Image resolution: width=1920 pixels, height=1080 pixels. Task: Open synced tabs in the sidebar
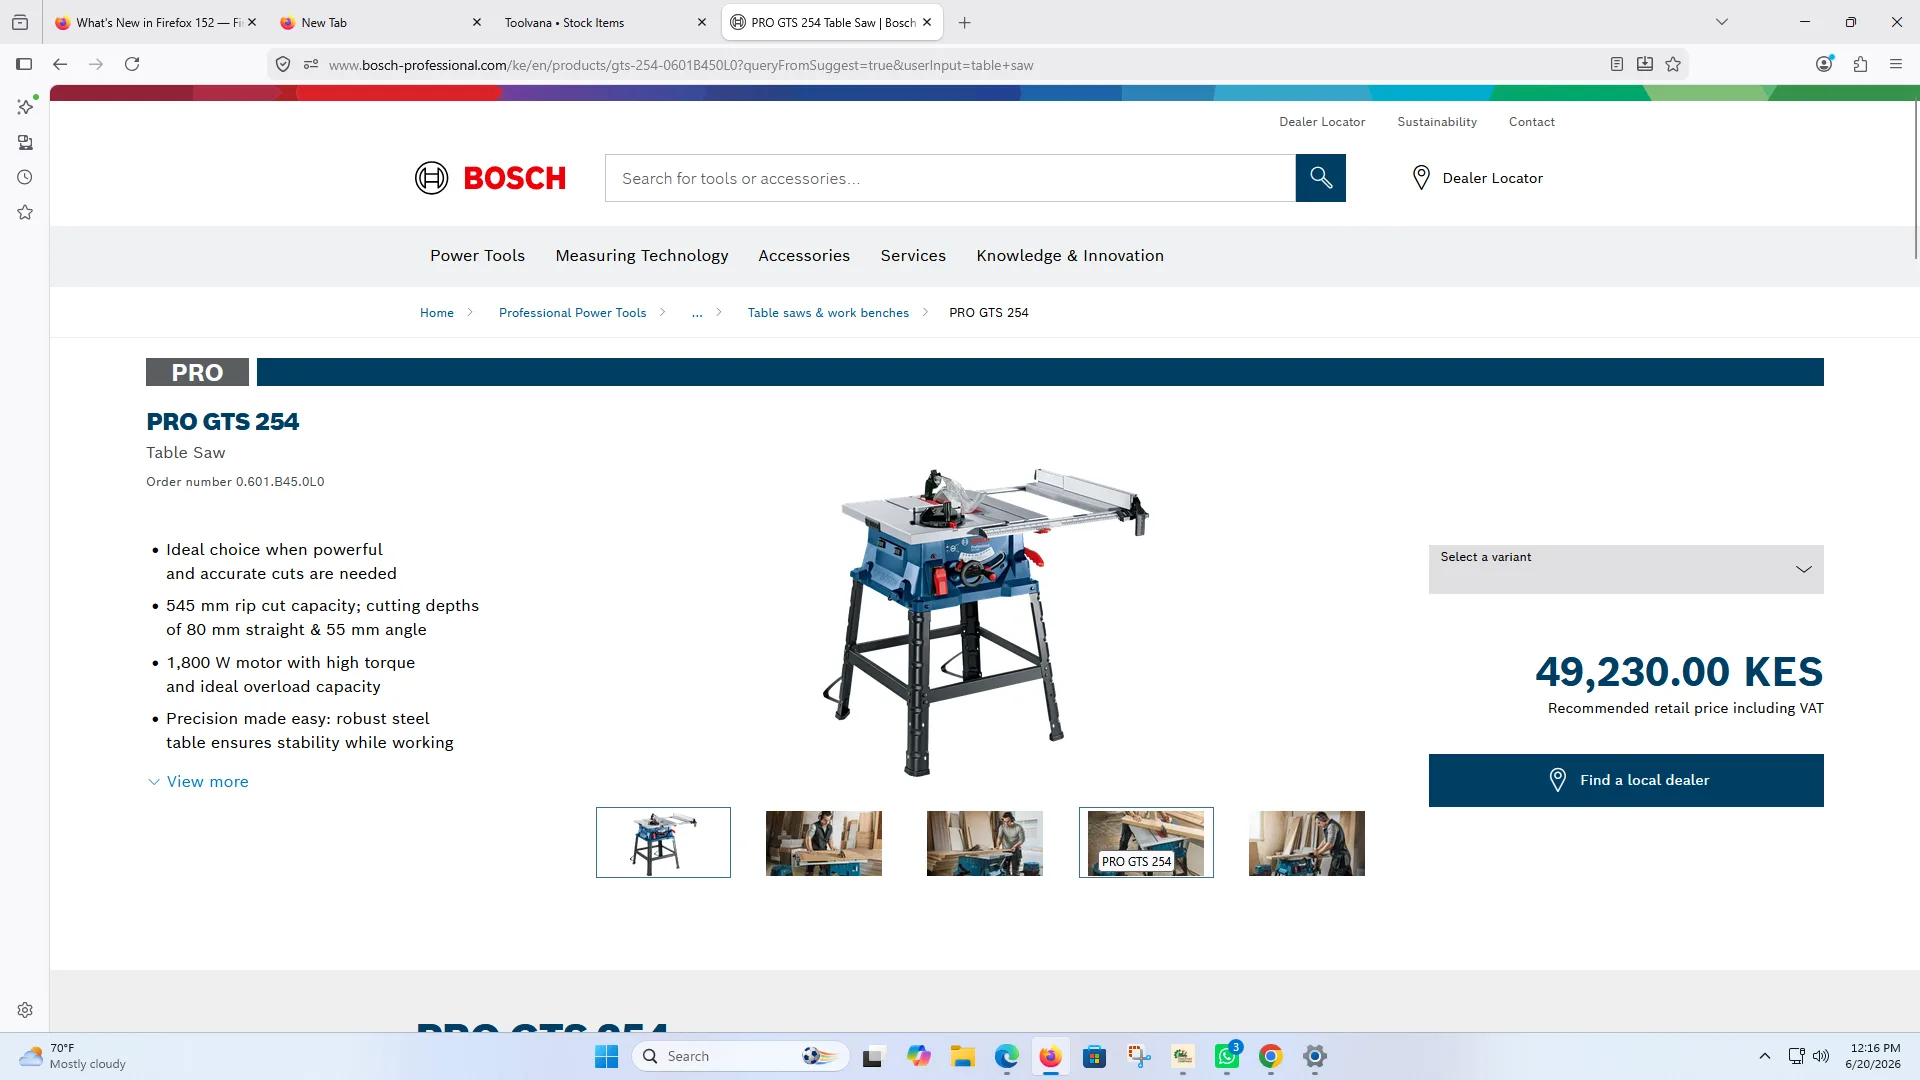click(25, 142)
